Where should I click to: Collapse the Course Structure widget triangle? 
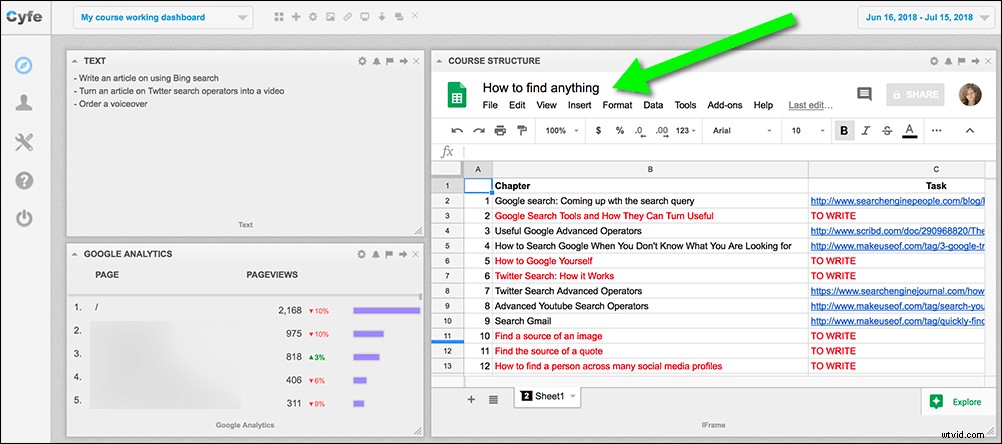[439, 61]
